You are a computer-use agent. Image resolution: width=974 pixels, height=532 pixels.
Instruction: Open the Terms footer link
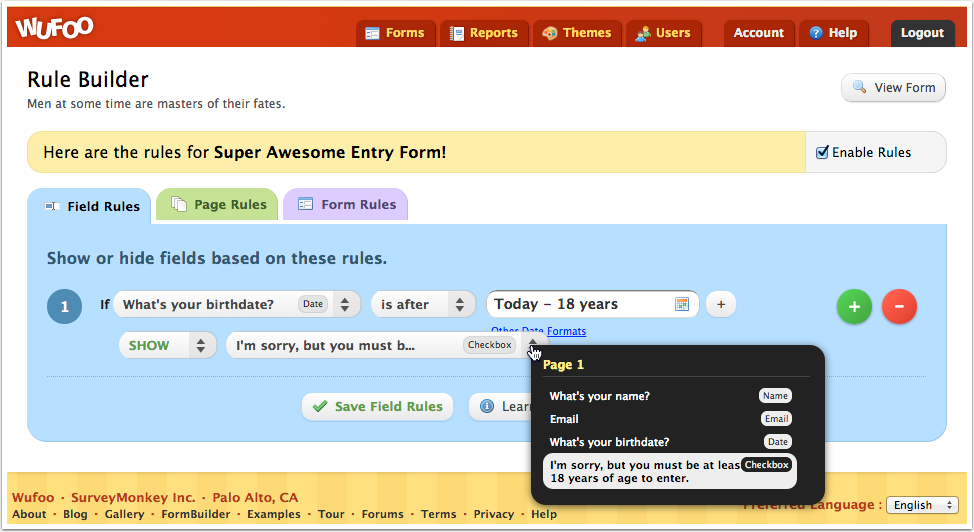[439, 514]
